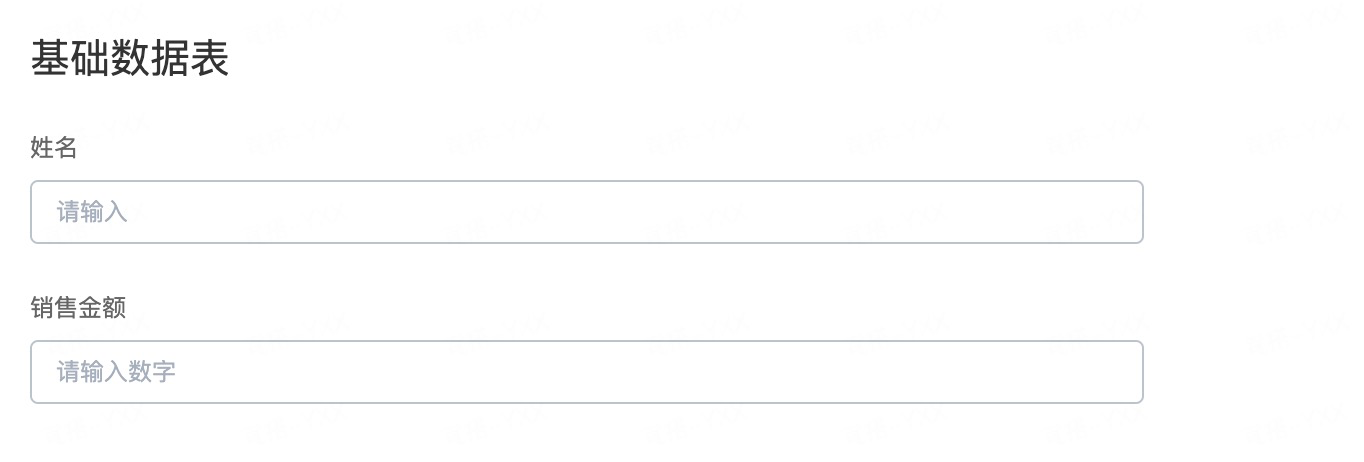This screenshot has height=462, width=1364.
Task: Click the middle of the 姓名 text box
Action: click(x=587, y=212)
